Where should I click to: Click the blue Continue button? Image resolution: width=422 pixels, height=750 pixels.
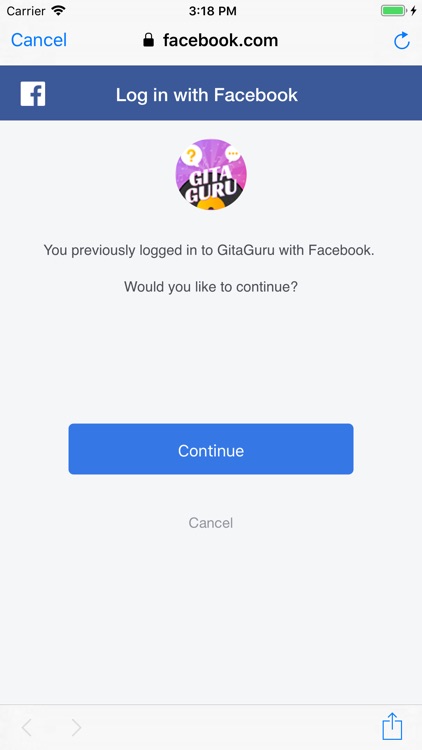[211, 449]
